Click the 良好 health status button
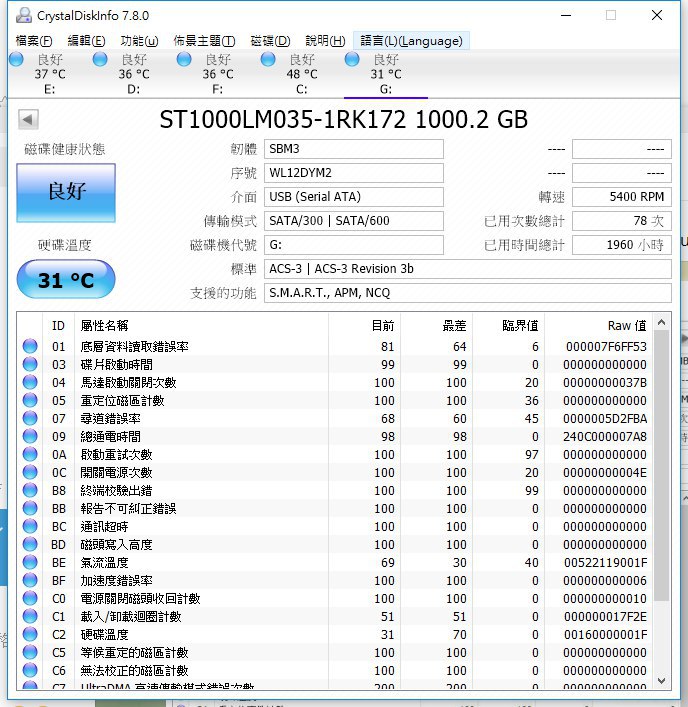Viewport: 688px width, 707px height. coord(66,192)
